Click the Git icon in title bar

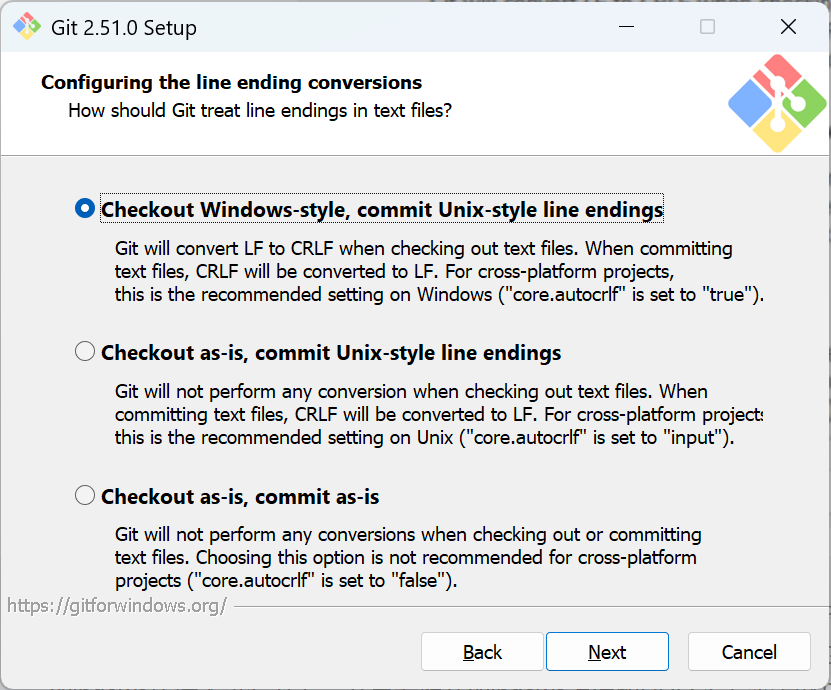point(26,26)
